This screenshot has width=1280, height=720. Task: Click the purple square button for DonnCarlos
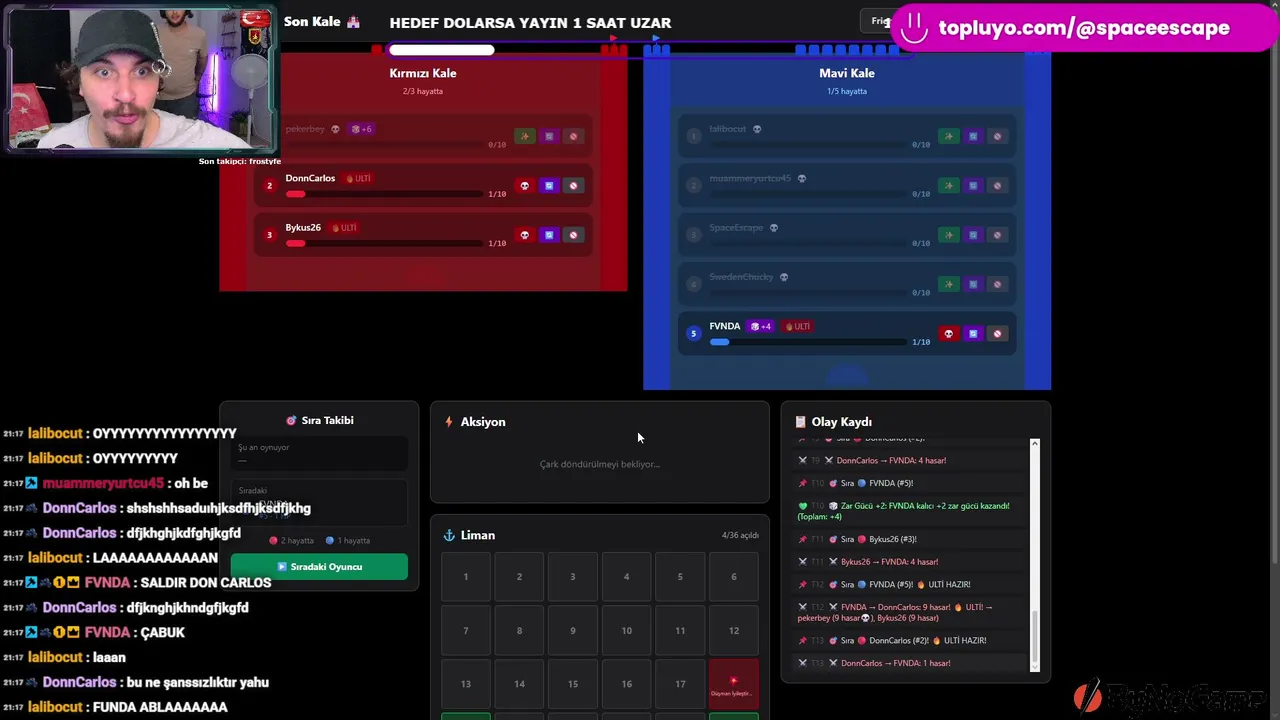[549, 185]
